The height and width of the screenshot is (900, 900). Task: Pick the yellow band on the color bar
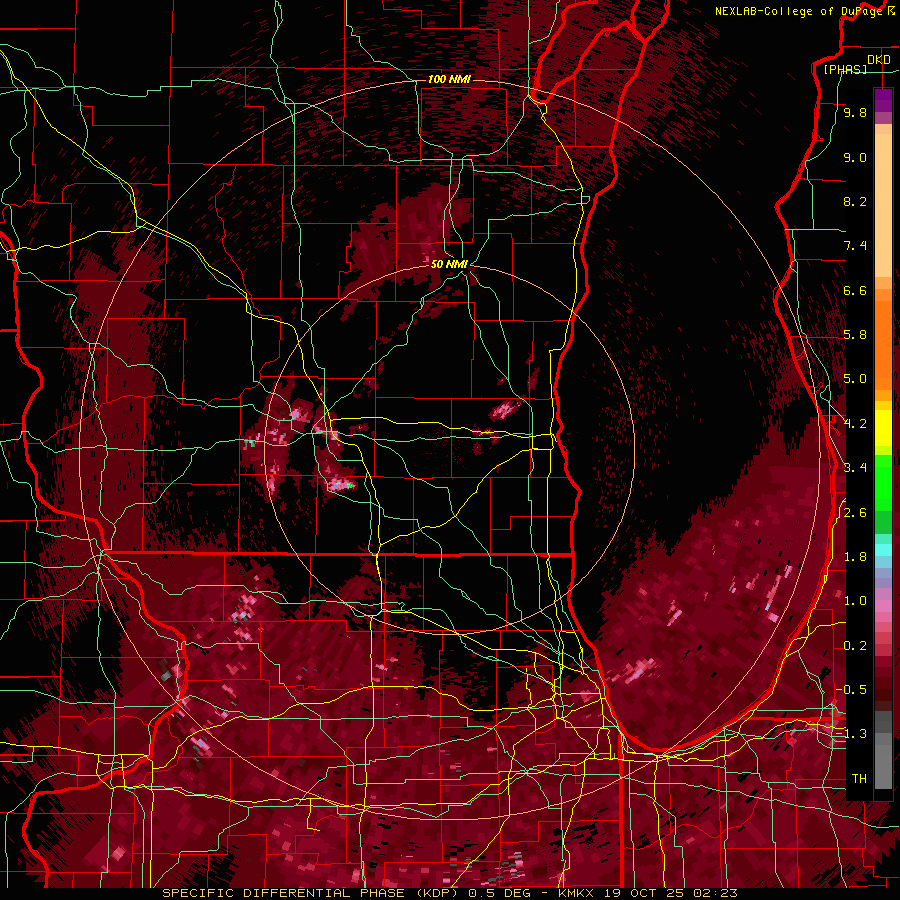(883, 428)
